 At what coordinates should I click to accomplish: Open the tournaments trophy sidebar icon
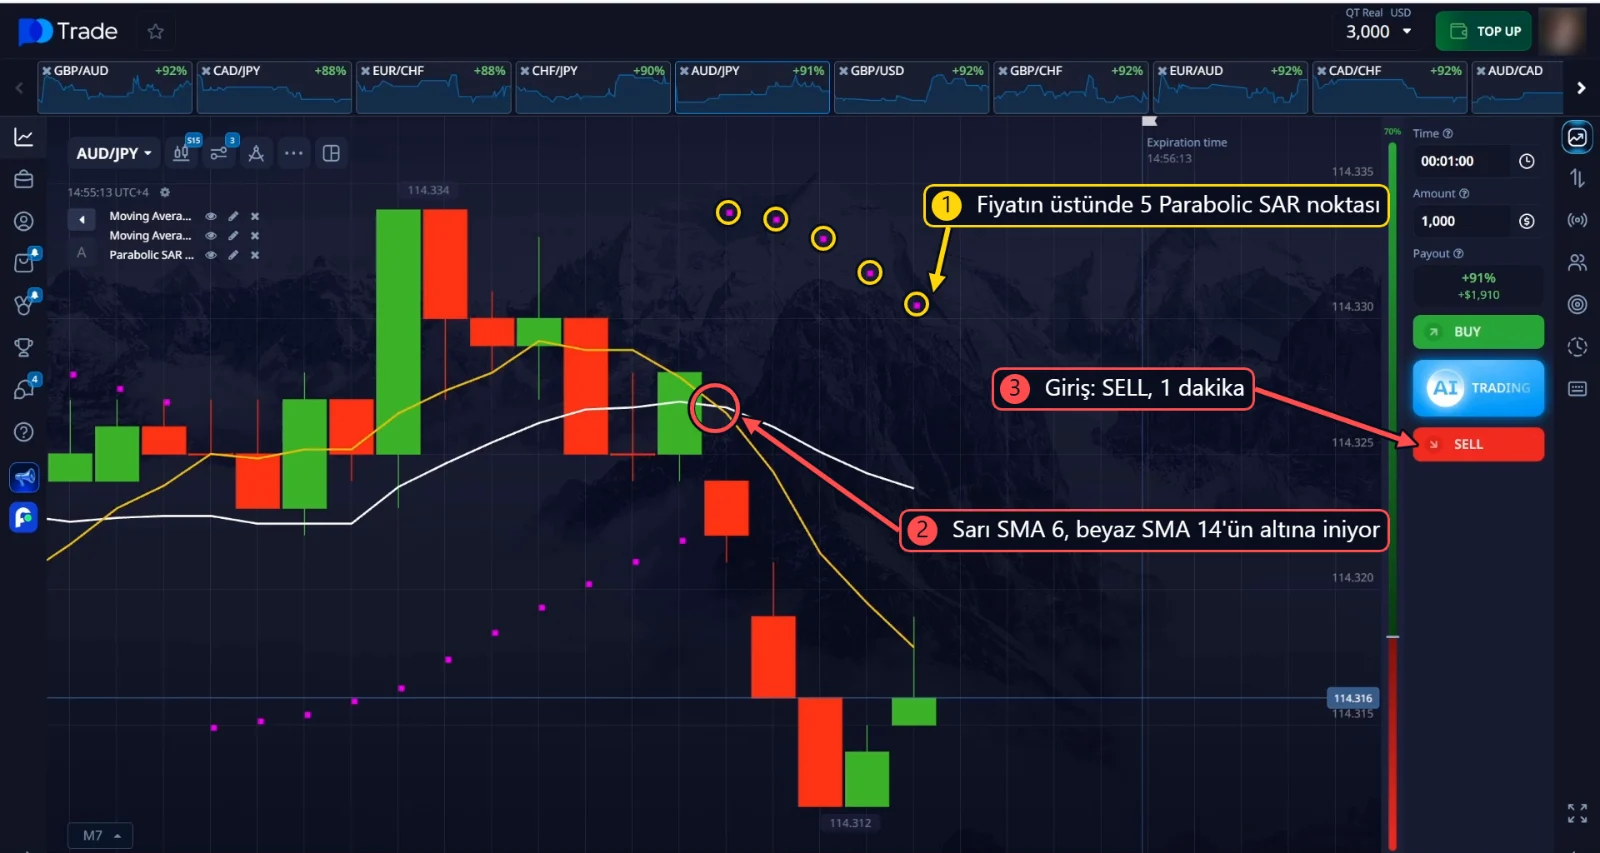point(24,347)
